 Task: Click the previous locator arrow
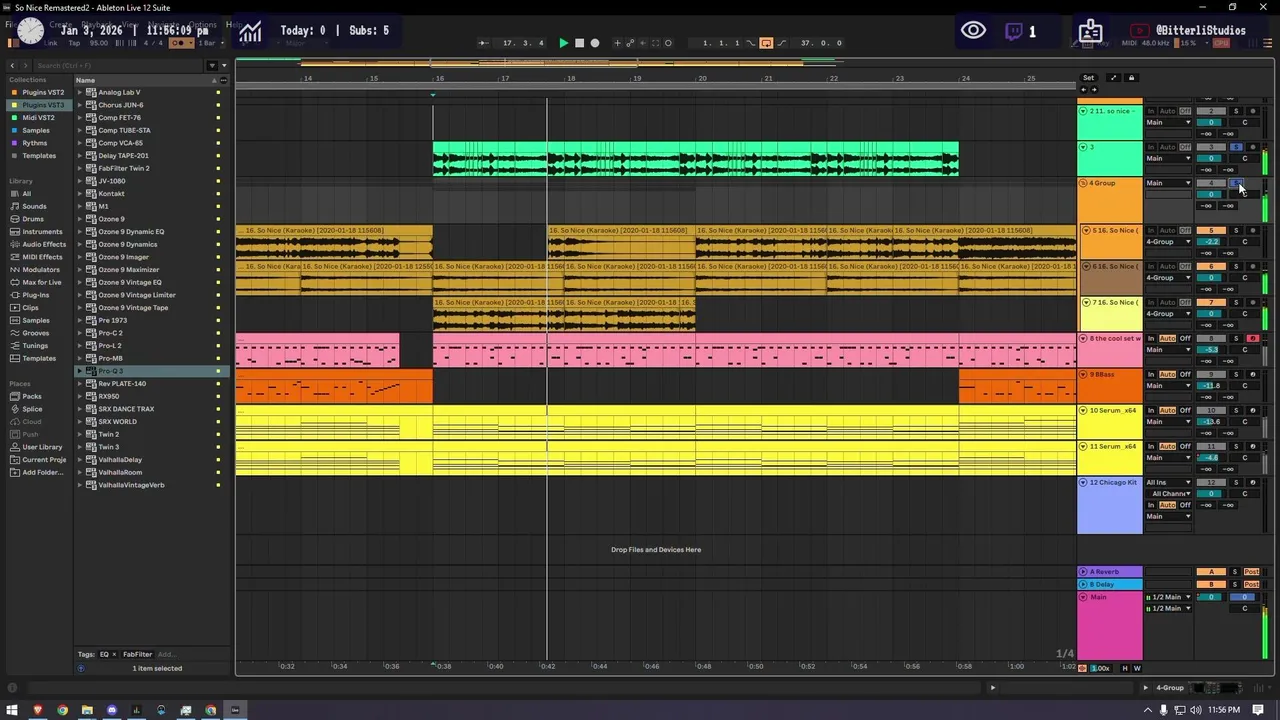[x=1084, y=90]
